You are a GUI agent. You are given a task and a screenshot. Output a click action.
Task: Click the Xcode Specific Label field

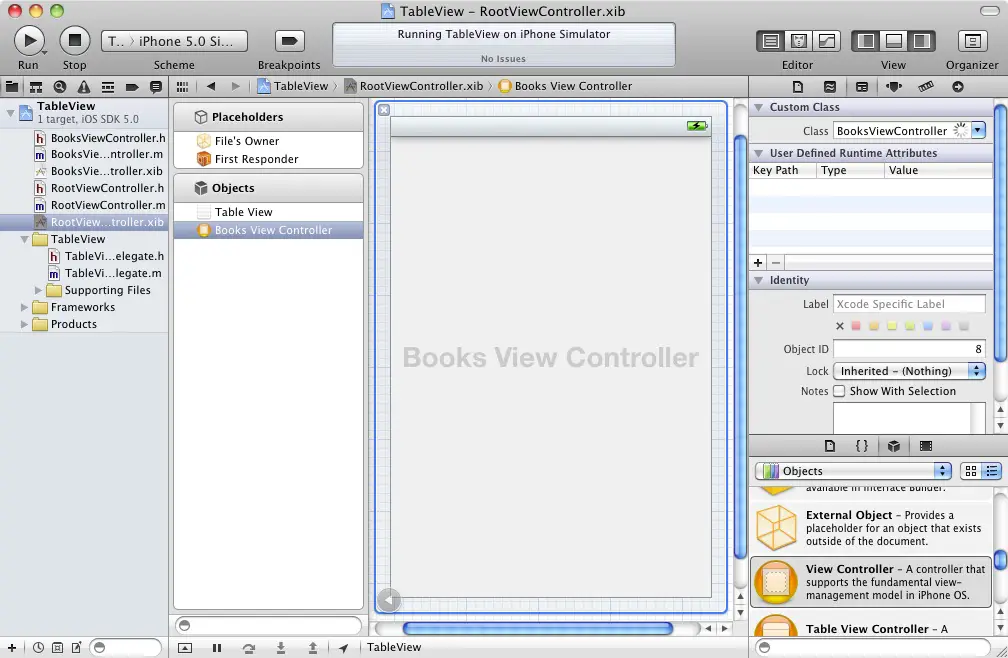point(909,304)
